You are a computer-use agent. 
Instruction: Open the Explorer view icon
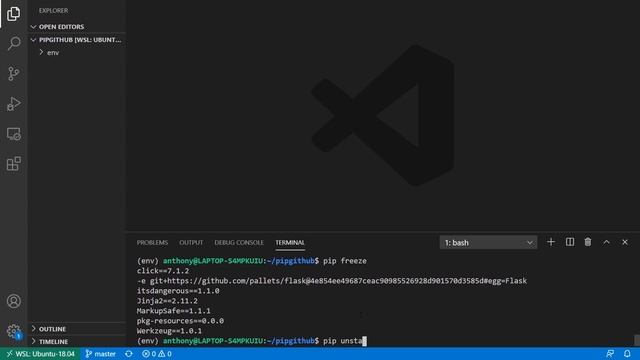(13, 13)
